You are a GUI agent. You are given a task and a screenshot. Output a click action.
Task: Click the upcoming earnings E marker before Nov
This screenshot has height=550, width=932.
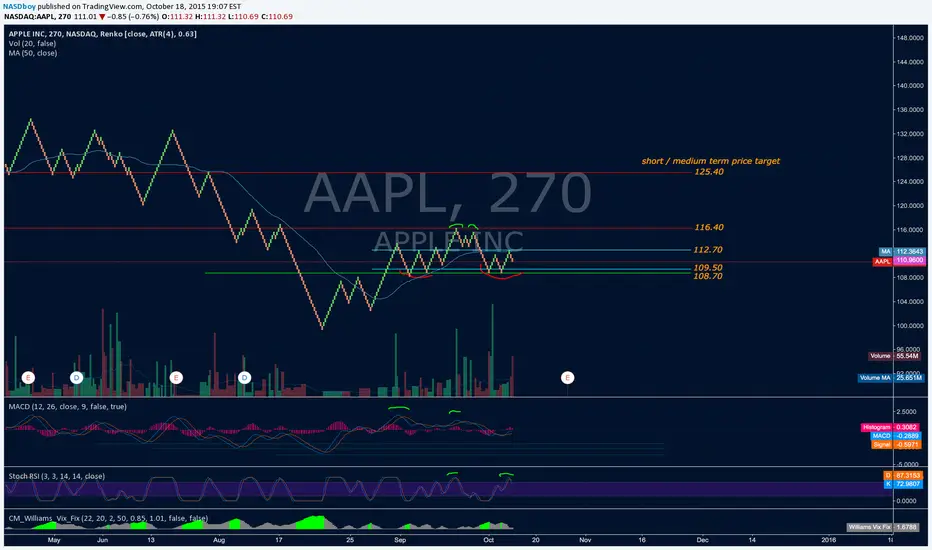567,378
